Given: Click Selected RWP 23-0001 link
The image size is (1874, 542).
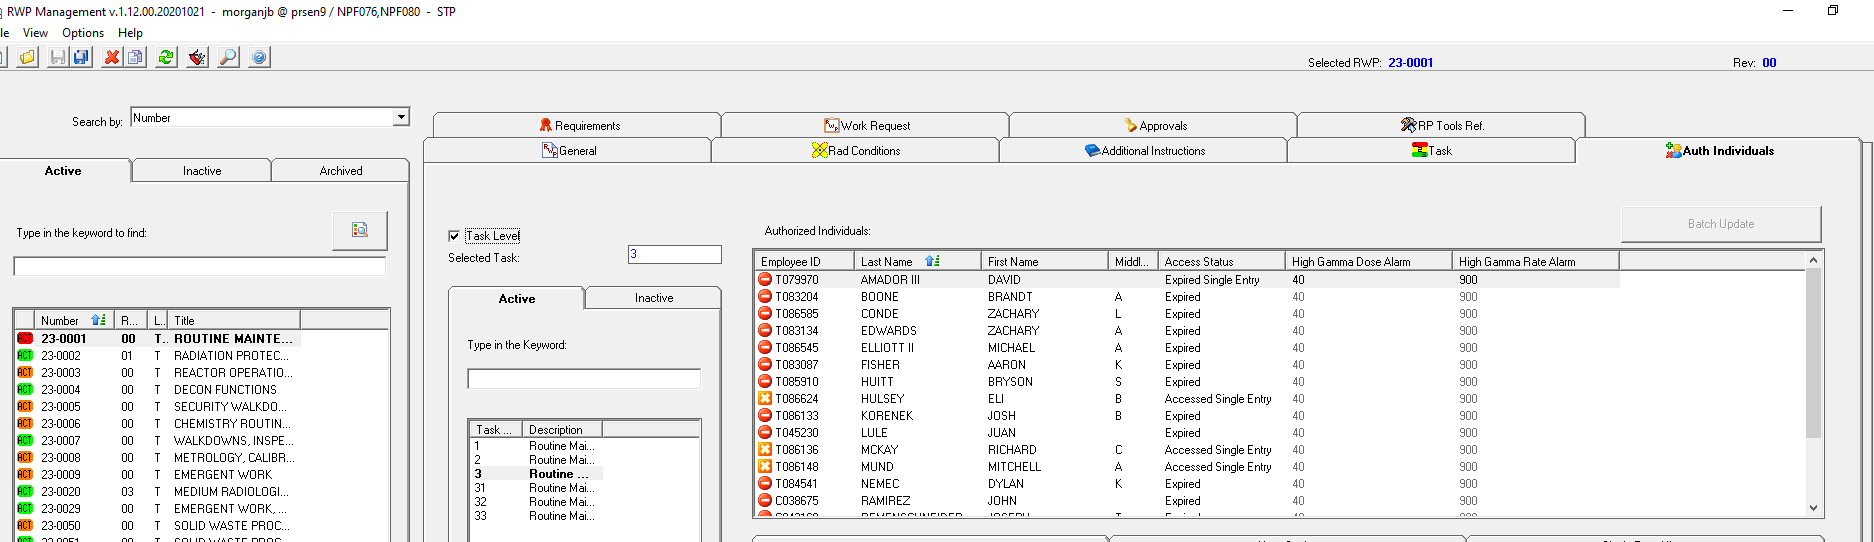Looking at the screenshot, I should 1410,62.
